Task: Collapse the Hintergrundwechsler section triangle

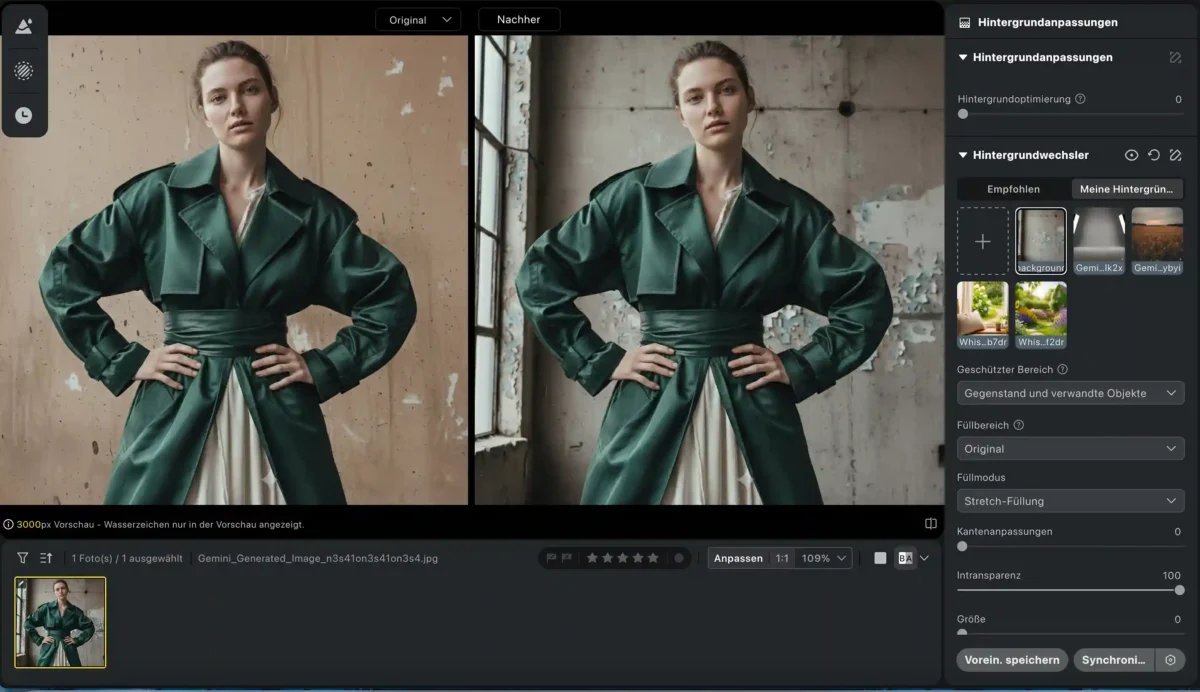Action: (x=963, y=155)
